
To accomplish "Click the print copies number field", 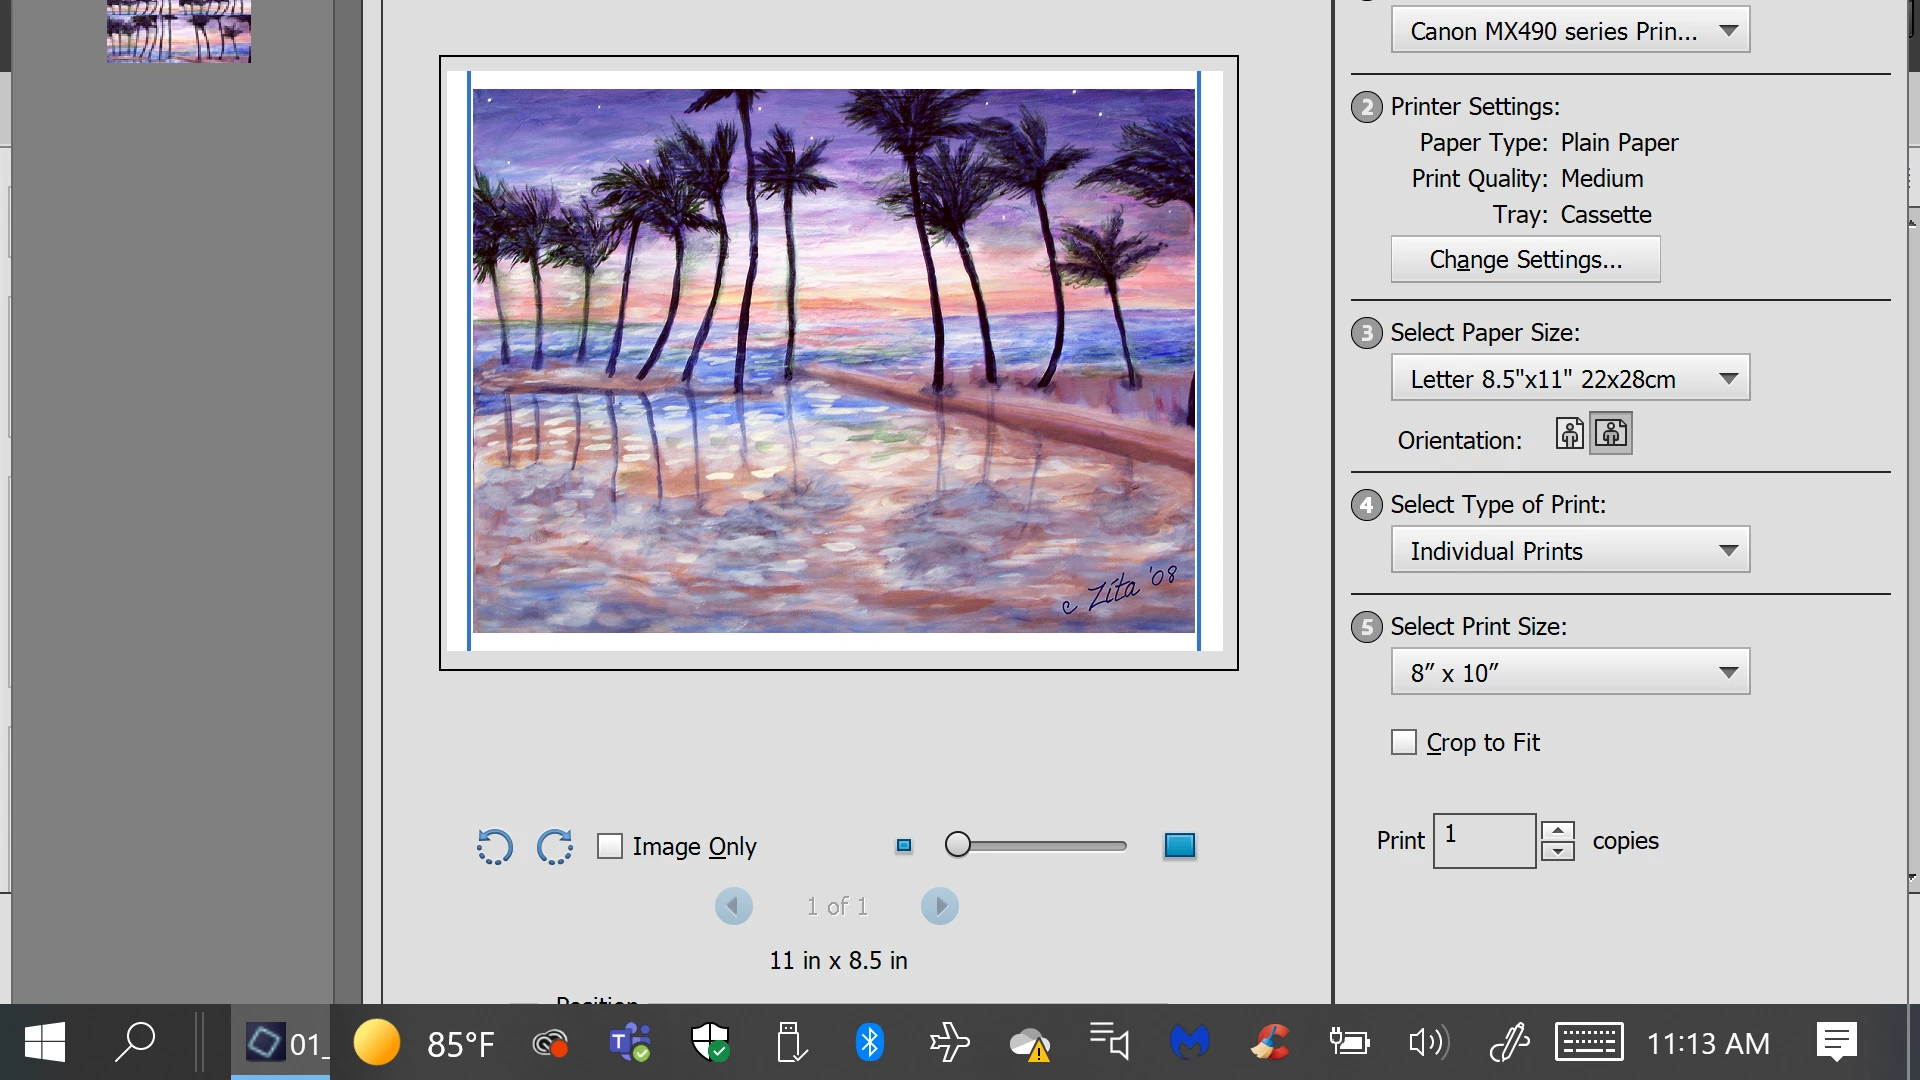I will point(1484,840).
